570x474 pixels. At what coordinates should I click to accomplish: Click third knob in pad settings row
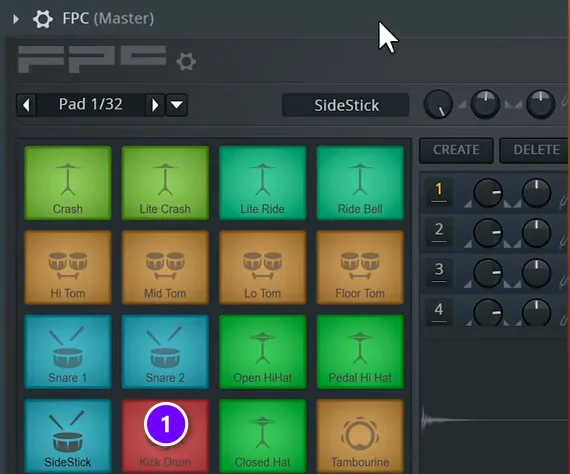[541, 105]
